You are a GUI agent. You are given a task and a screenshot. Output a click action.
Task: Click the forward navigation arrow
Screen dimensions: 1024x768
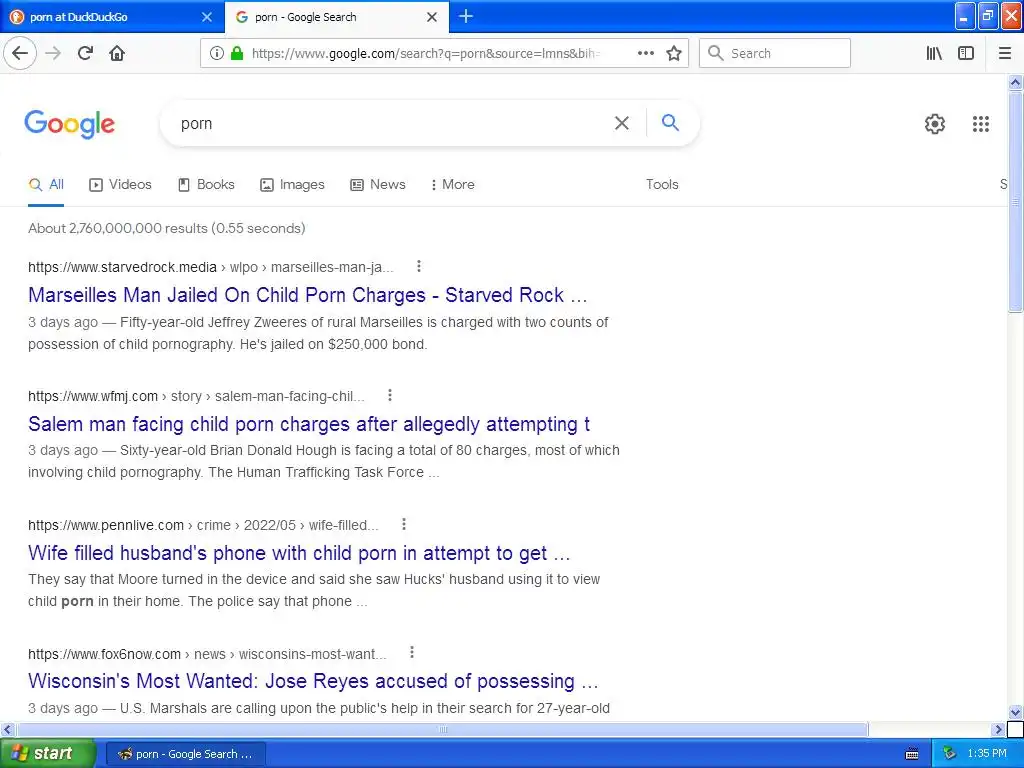coord(53,53)
